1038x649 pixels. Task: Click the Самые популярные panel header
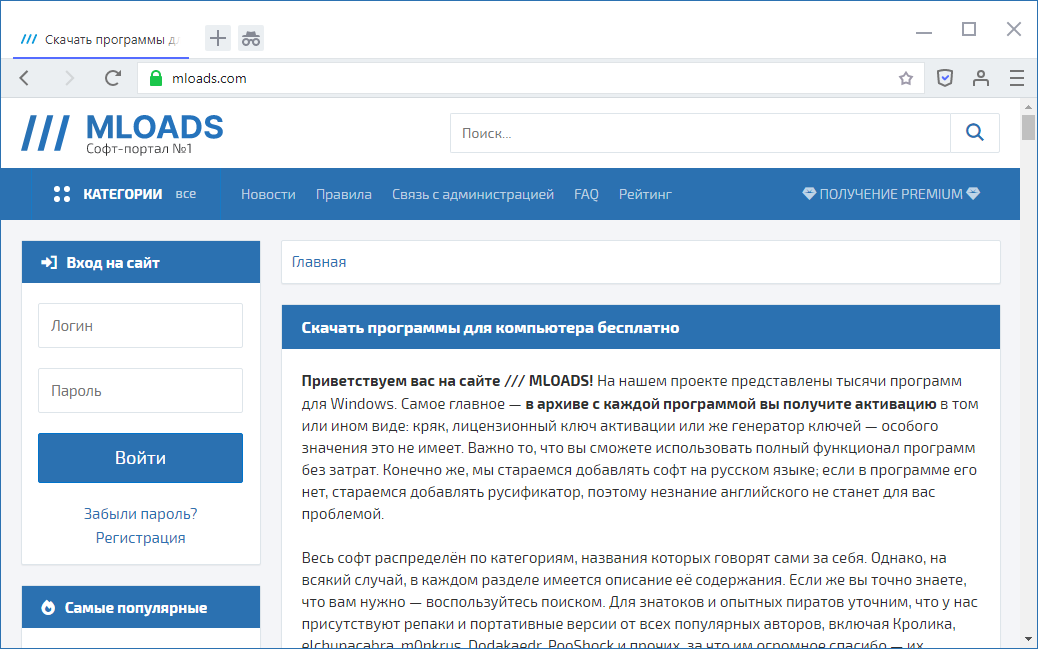141,607
